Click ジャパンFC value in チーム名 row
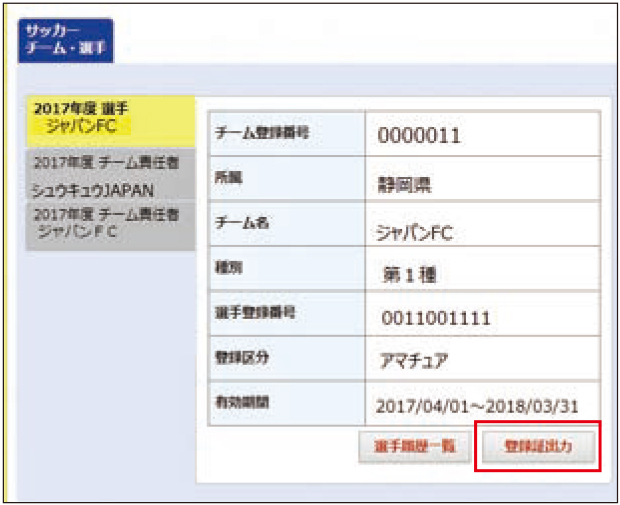The height and width of the screenshot is (505, 620). [x=413, y=232]
